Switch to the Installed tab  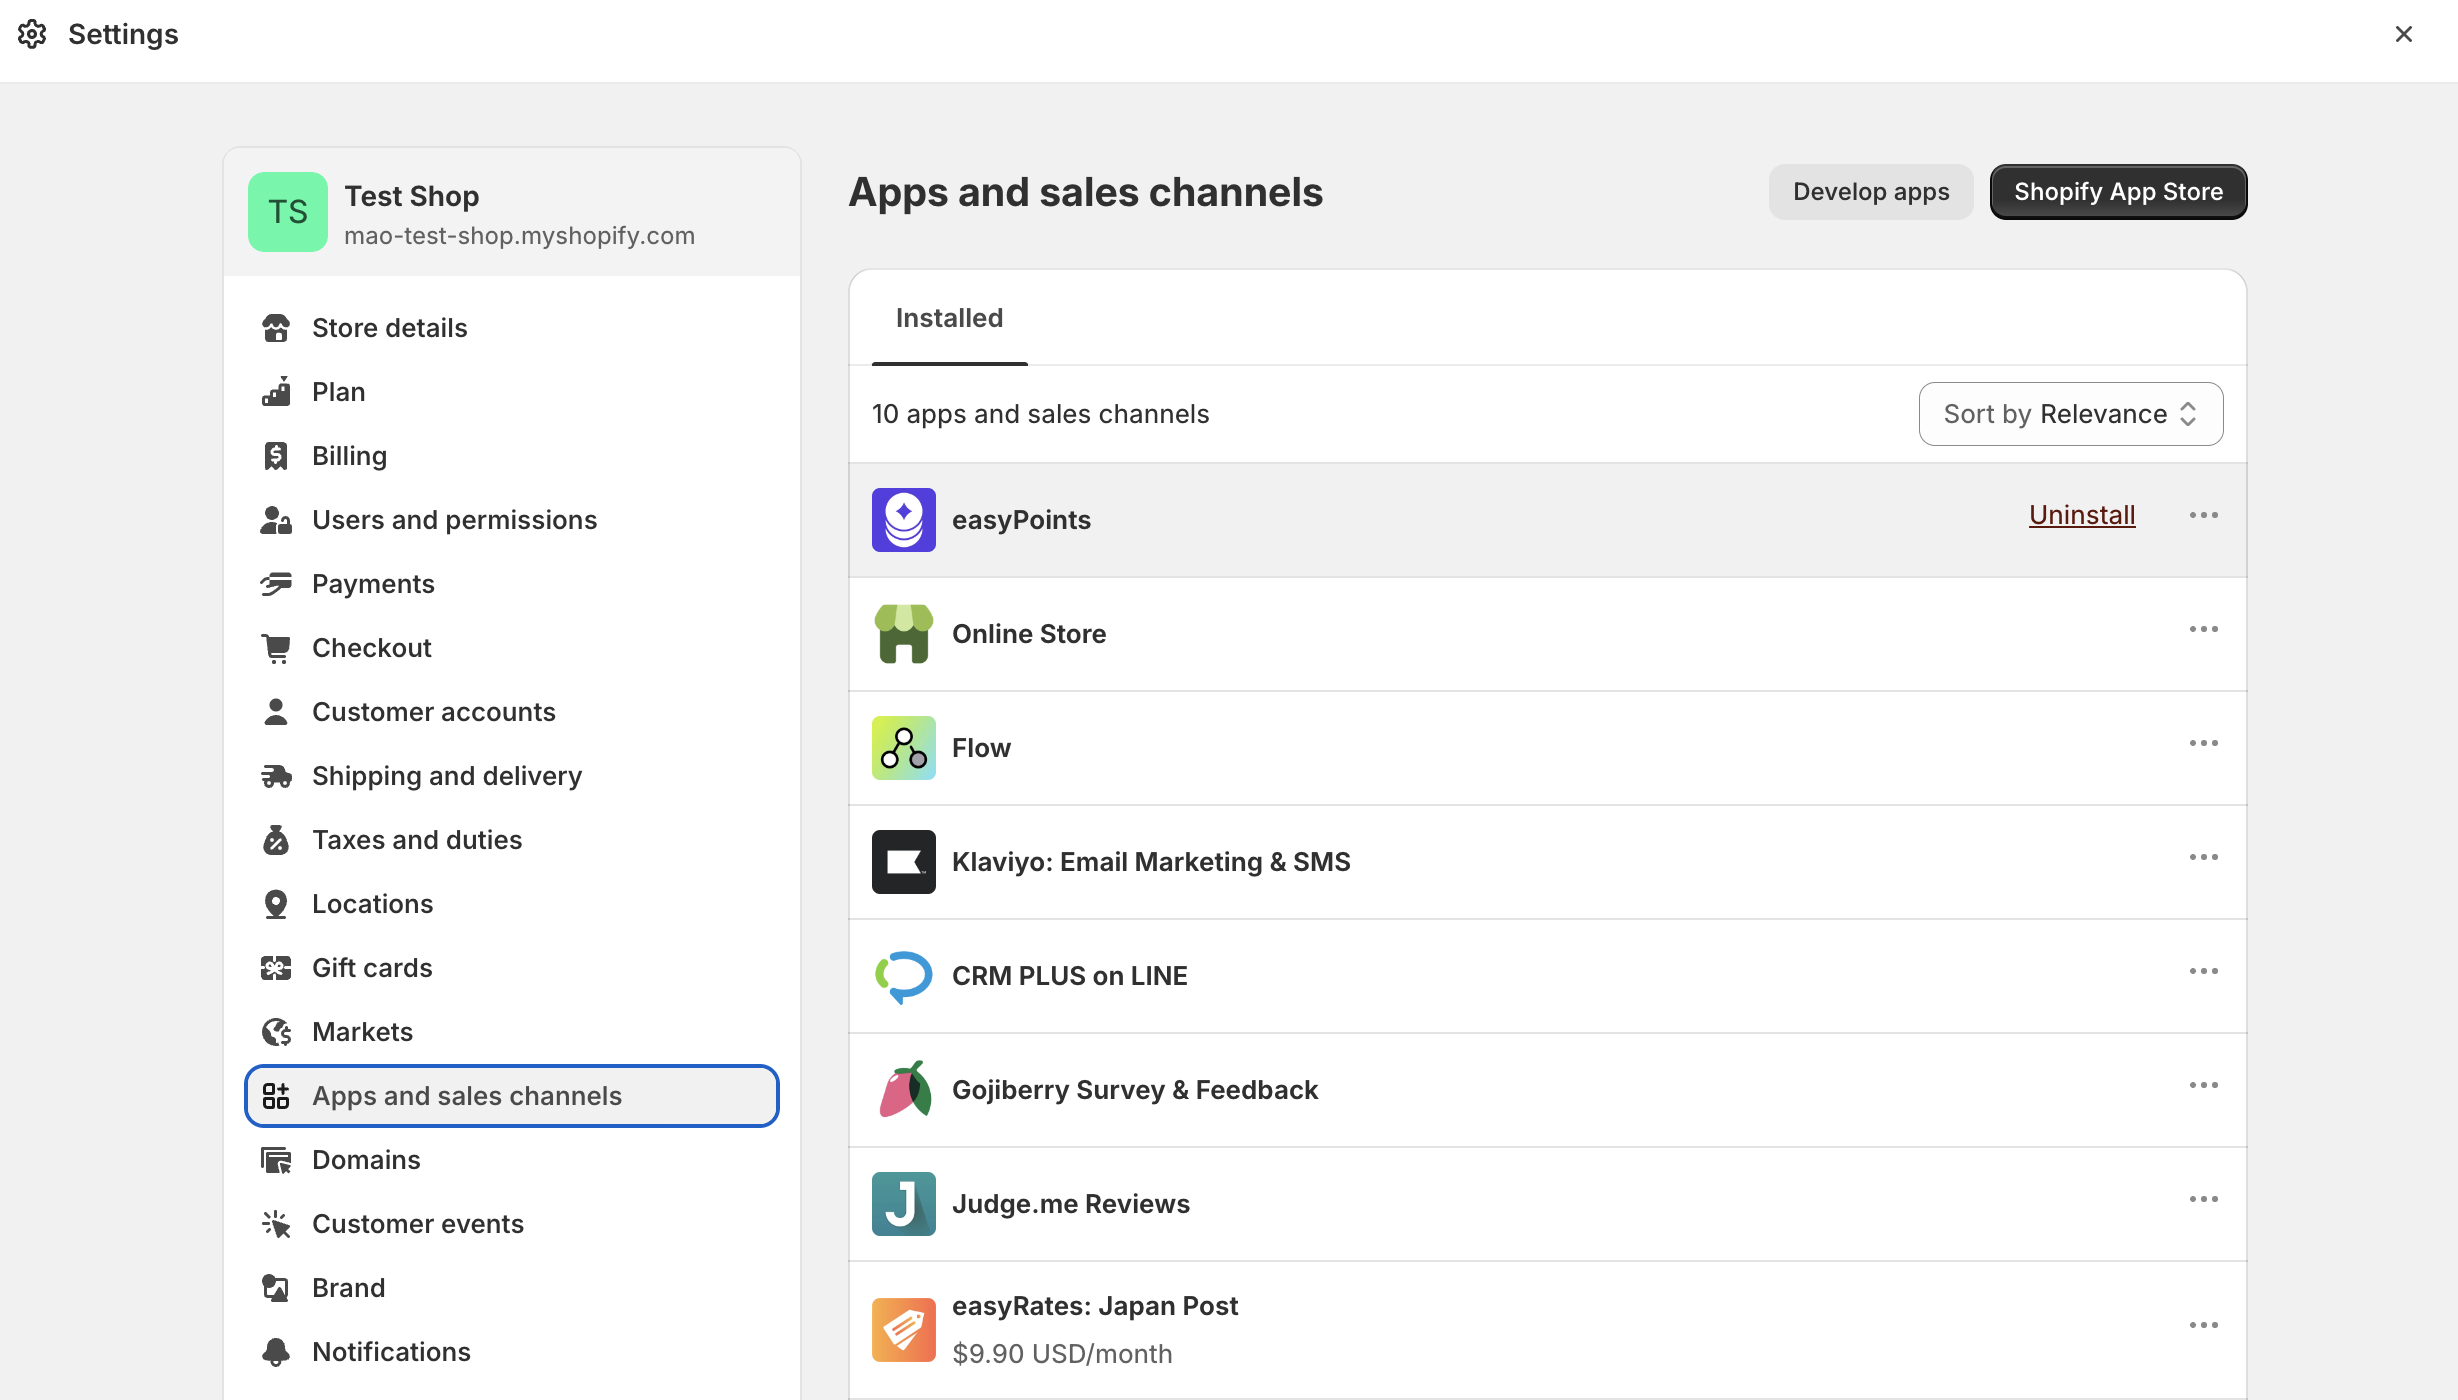click(x=949, y=318)
